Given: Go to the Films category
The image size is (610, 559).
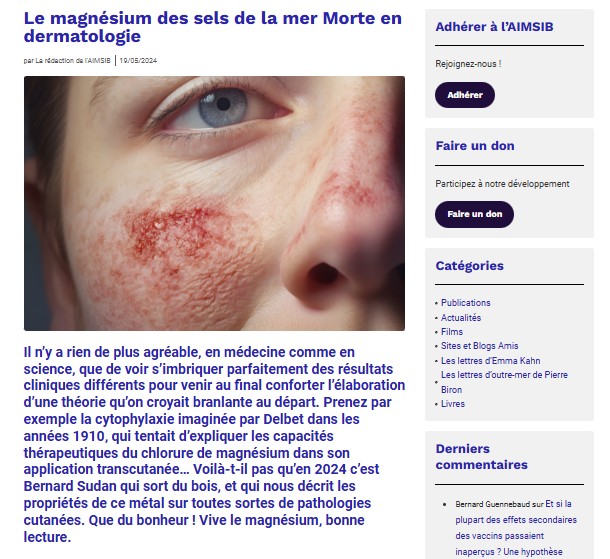Looking at the screenshot, I should tap(452, 332).
